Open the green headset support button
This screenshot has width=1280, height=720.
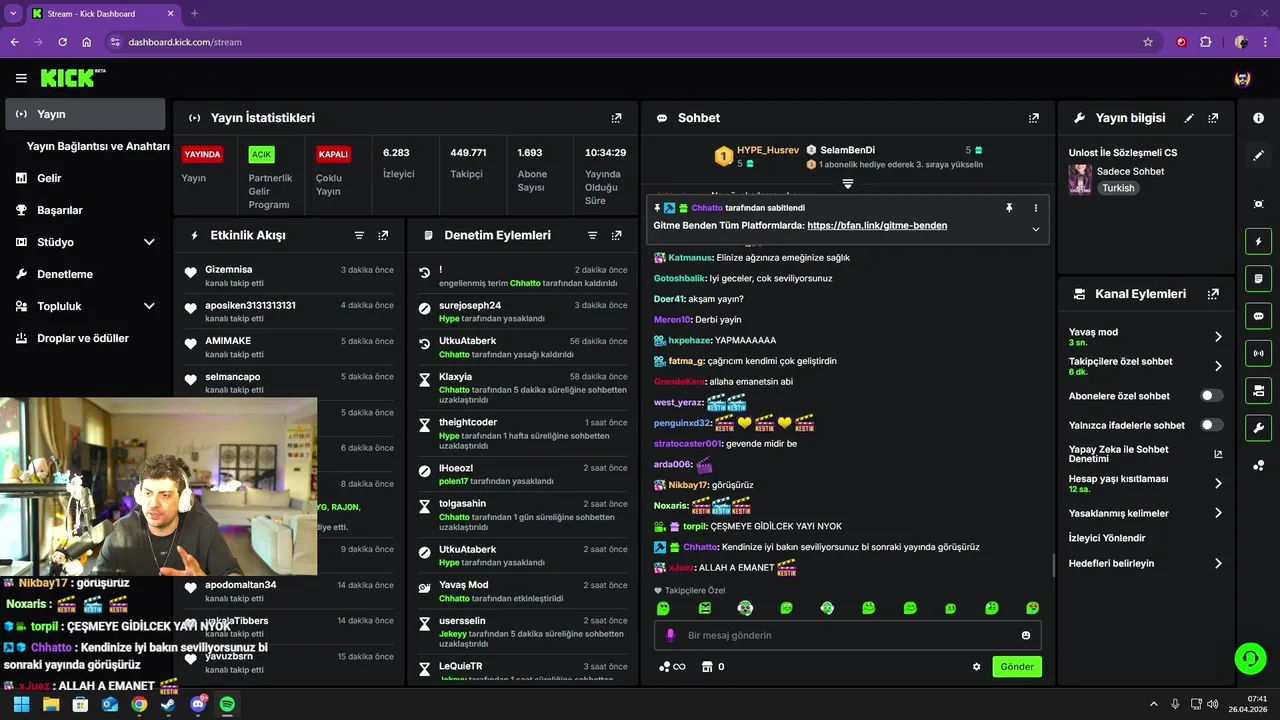(1250, 658)
